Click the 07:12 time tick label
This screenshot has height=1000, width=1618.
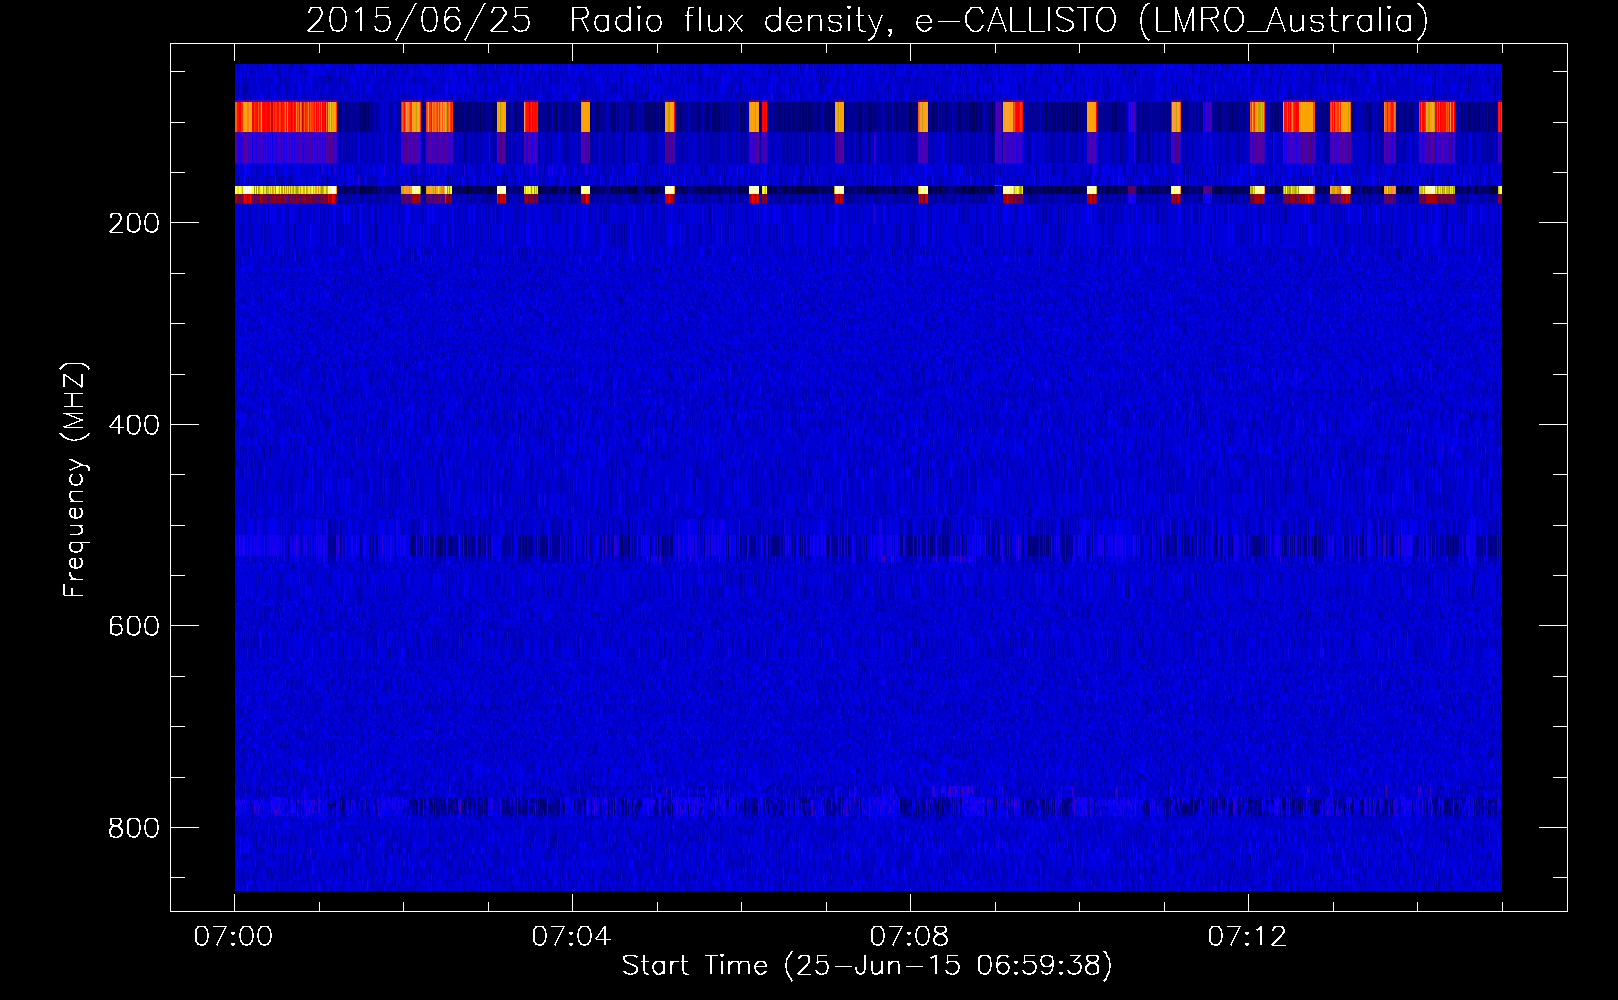point(1248,937)
